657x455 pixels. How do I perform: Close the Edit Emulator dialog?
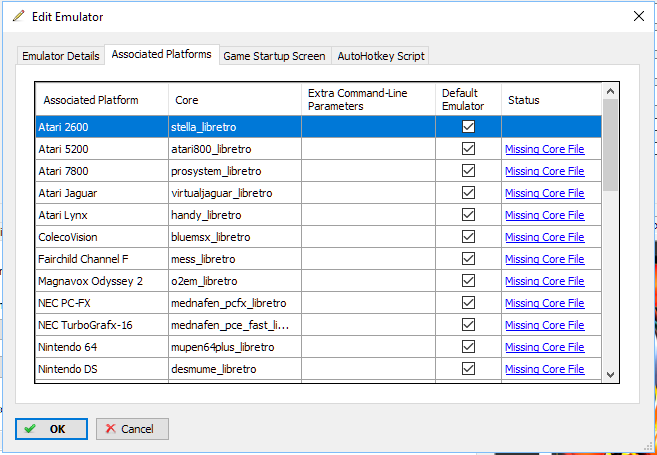click(x=638, y=16)
